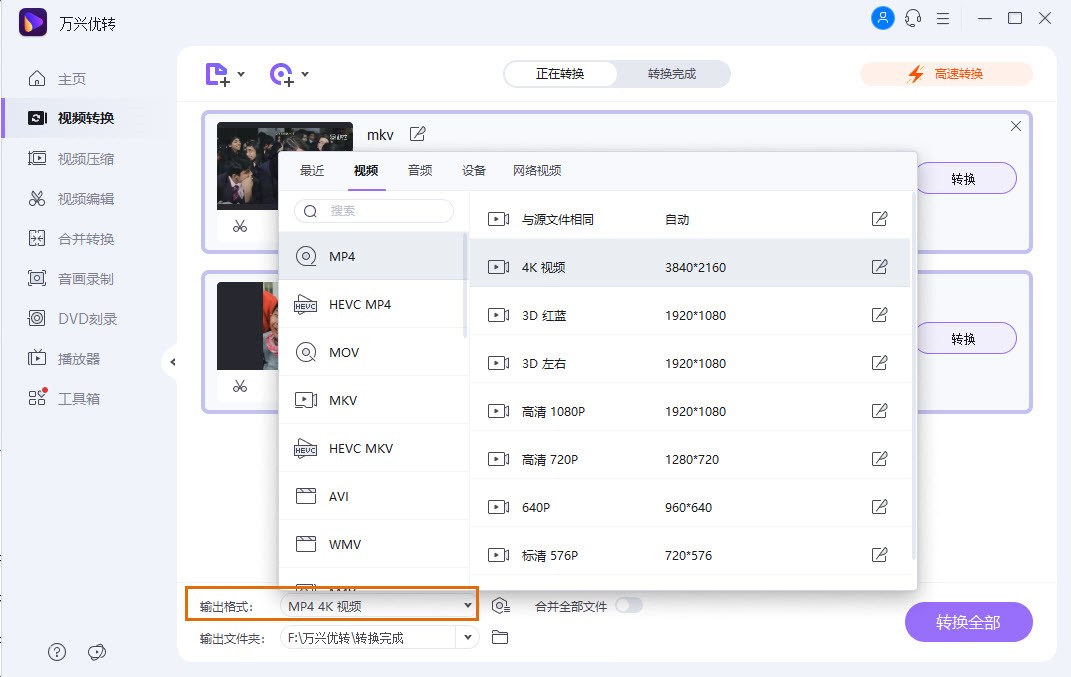Switch to 转换完成 view
Image resolution: width=1071 pixels, height=677 pixels.
[x=671, y=74]
